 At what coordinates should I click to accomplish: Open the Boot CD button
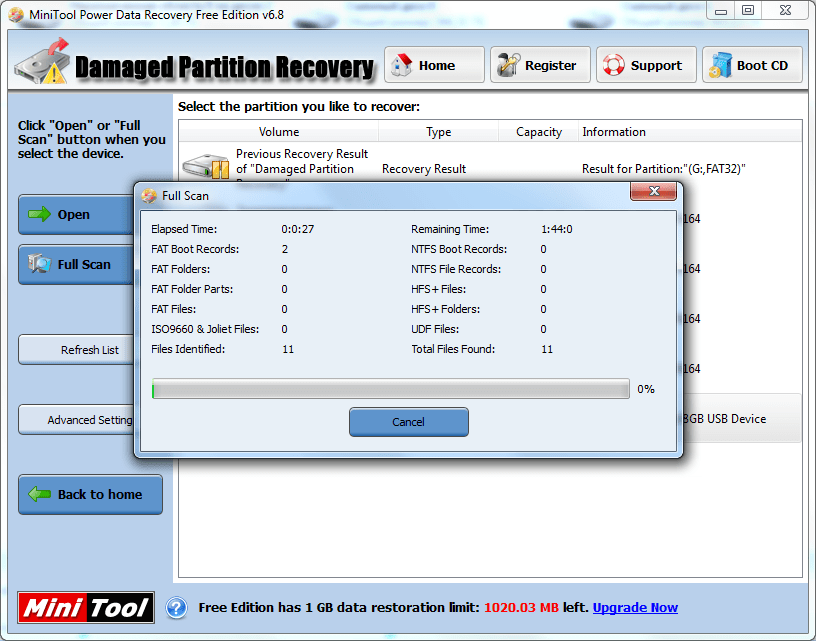pos(752,65)
